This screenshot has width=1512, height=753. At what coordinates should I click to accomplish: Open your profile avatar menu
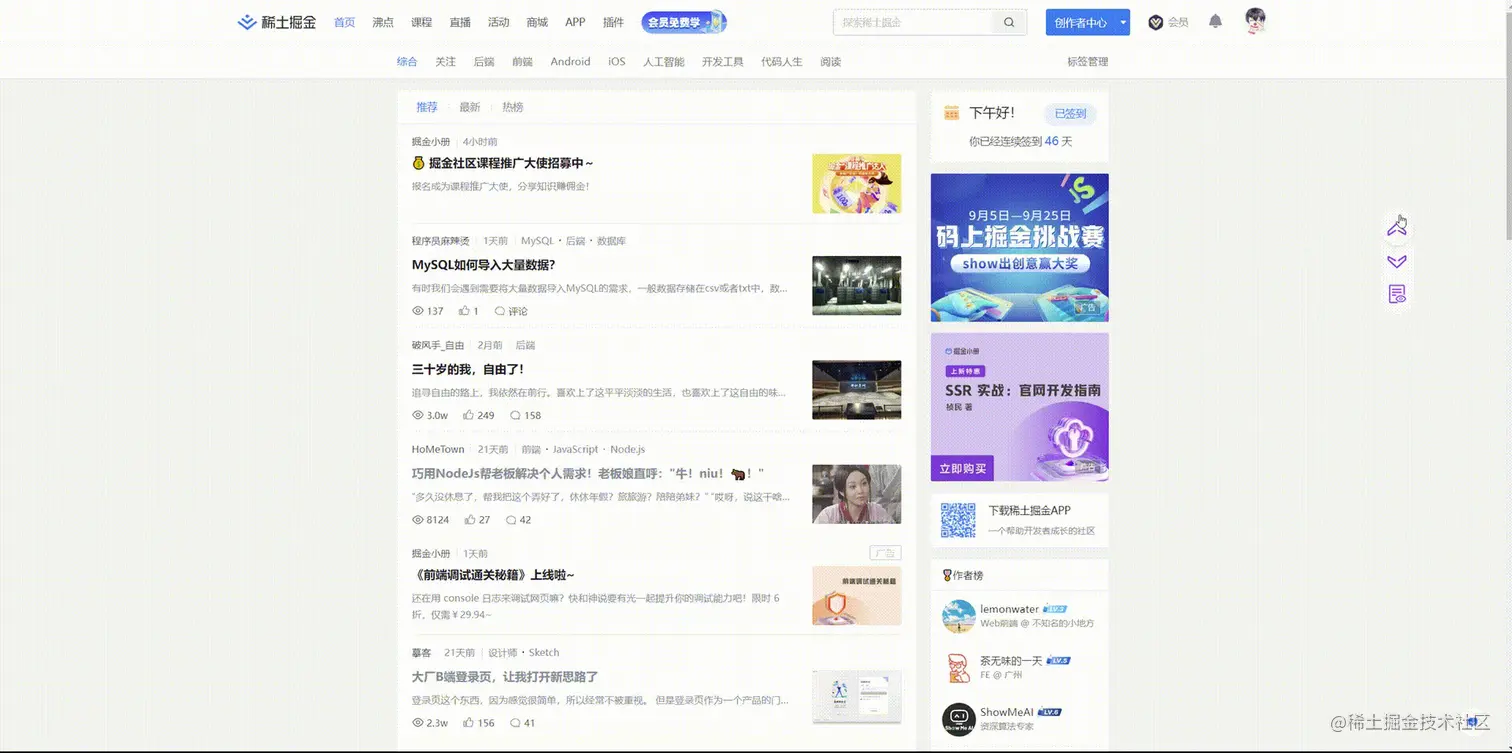(1255, 20)
